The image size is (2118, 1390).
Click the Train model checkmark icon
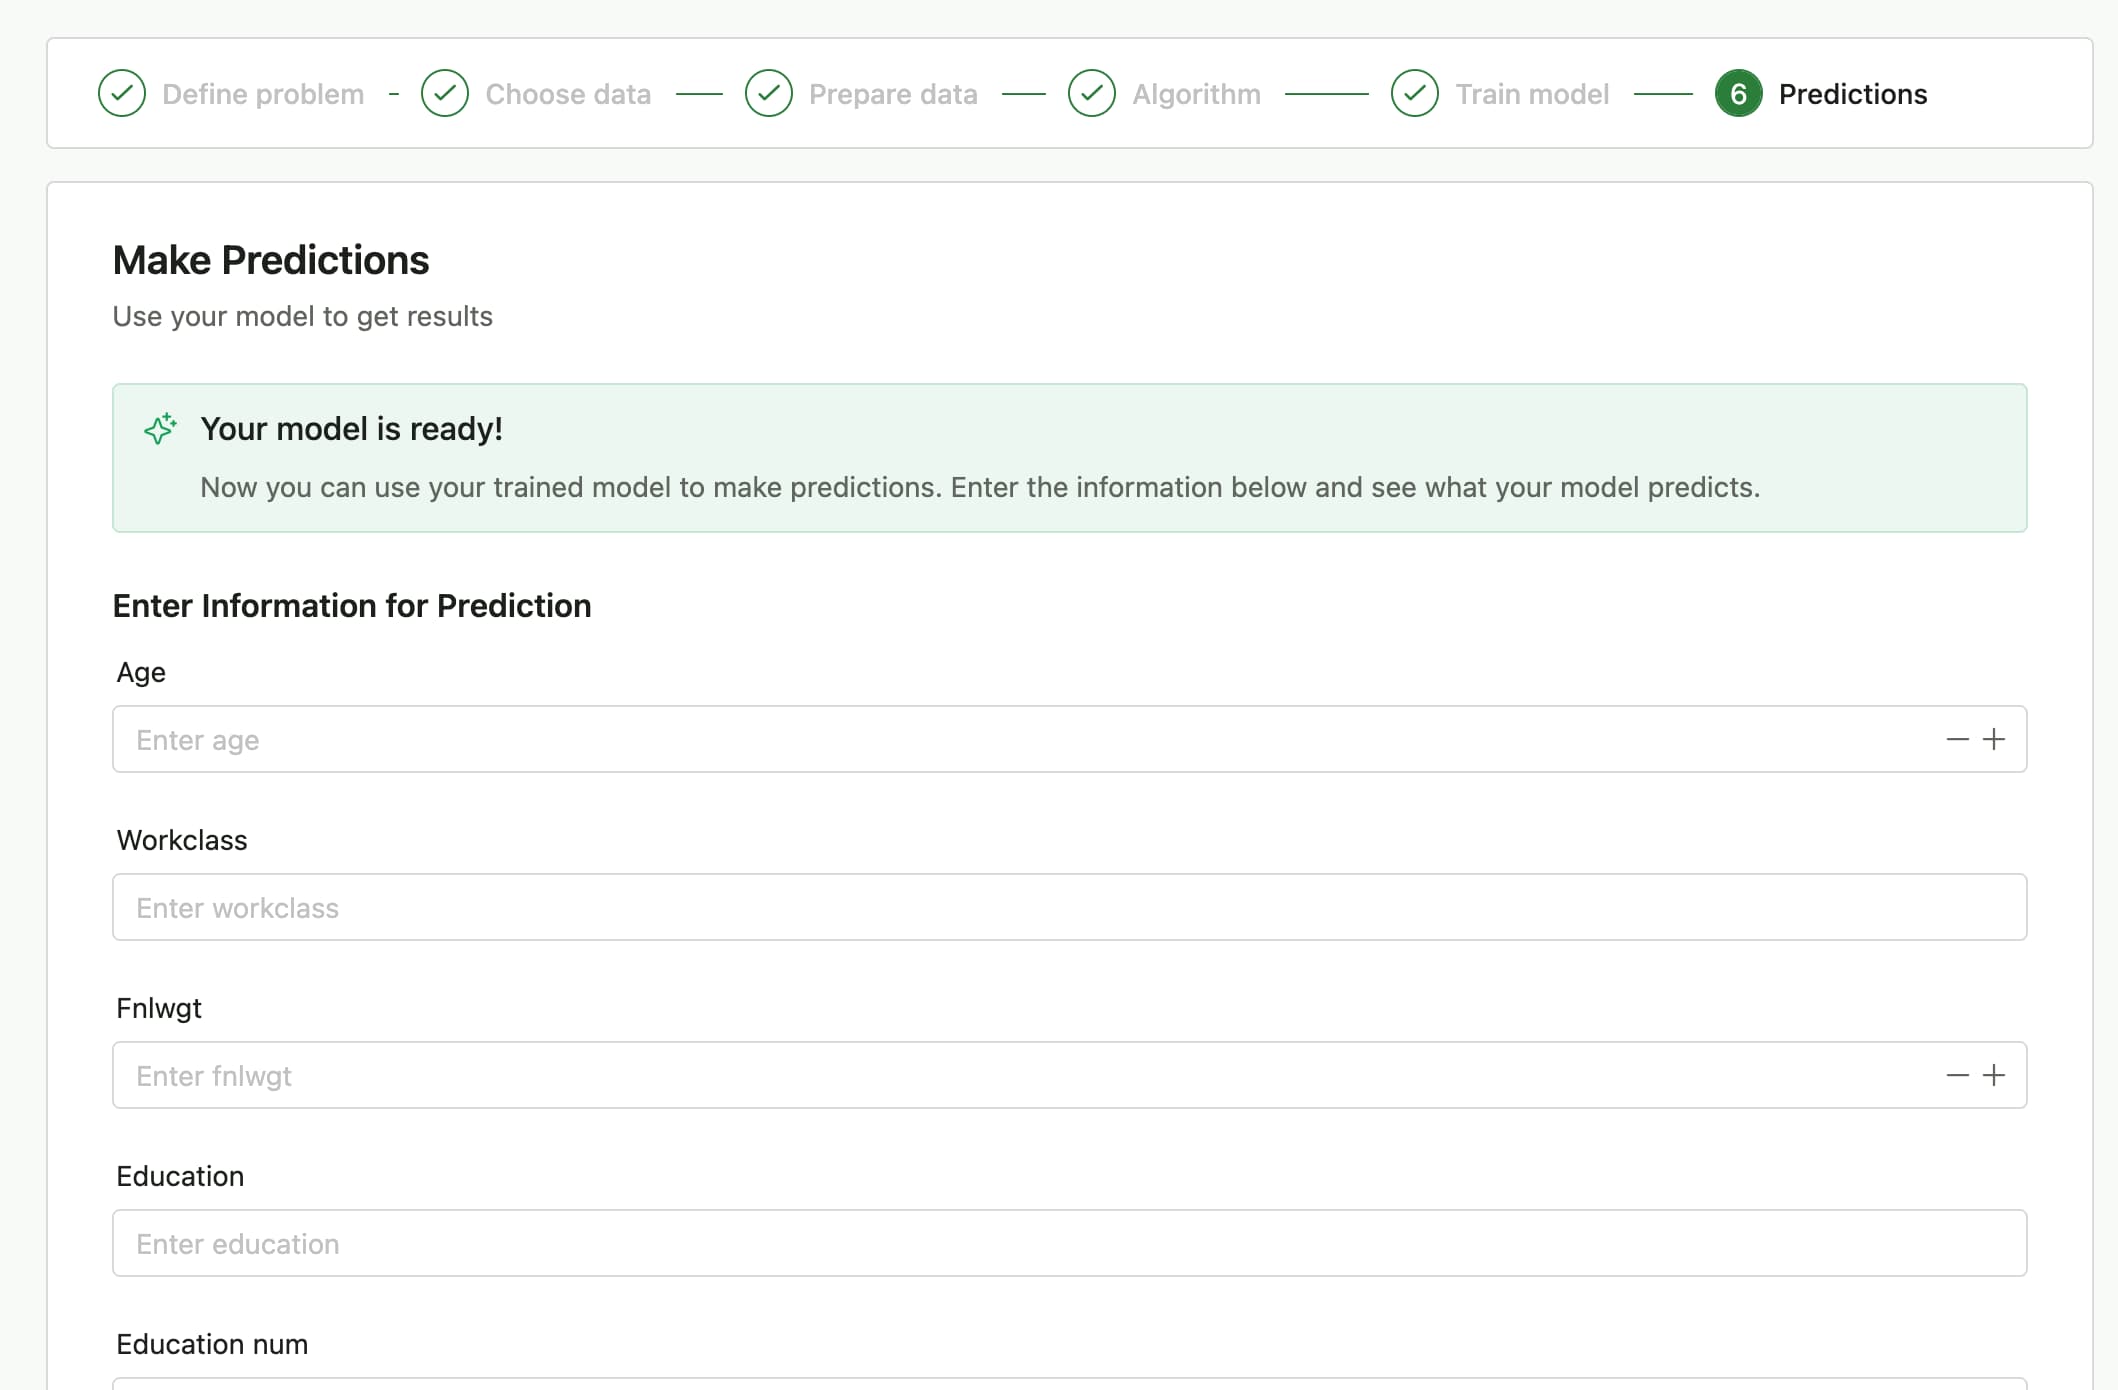pyautogui.click(x=1415, y=94)
